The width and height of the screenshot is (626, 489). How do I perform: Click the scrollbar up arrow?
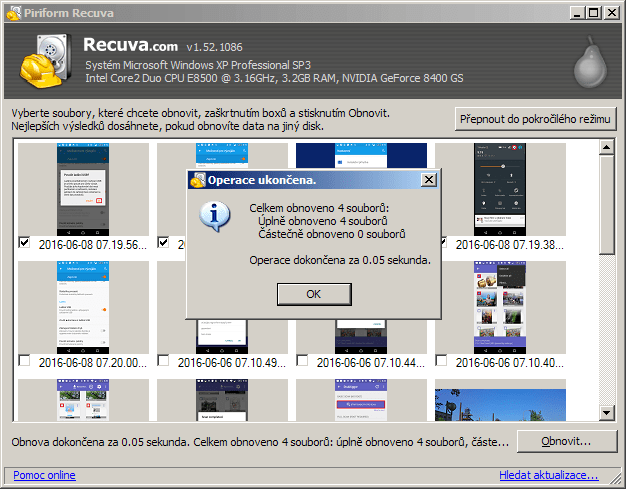coord(607,147)
